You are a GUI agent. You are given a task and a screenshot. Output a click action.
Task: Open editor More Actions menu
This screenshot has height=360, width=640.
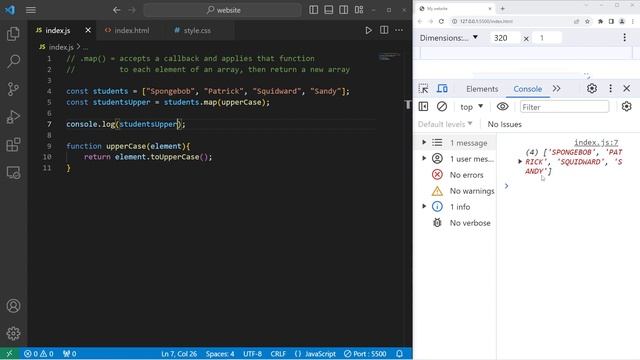399,30
